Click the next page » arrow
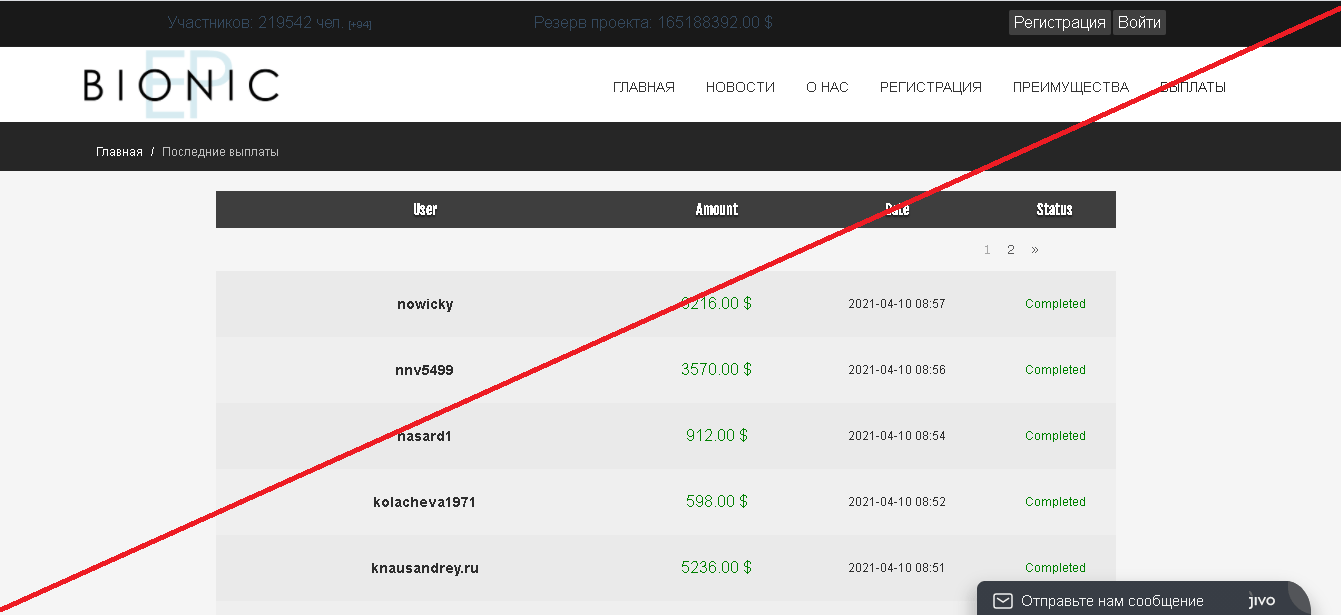1341x615 pixels. (1034, 250)
